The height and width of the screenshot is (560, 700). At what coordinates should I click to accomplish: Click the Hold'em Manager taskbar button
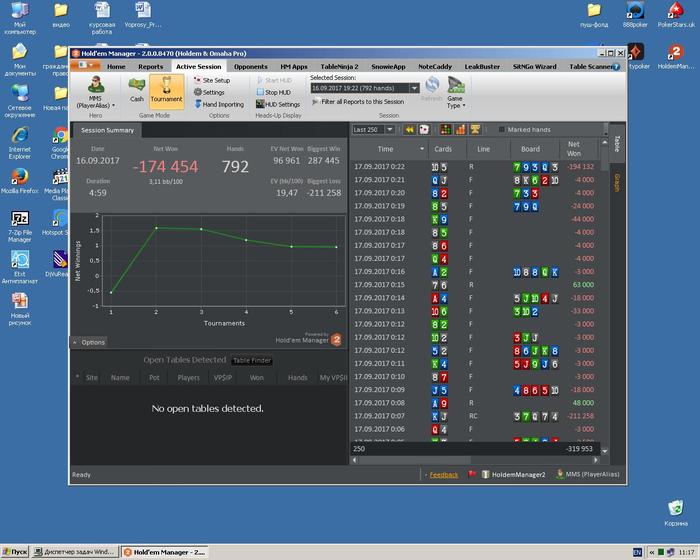[x=164, y=552]
